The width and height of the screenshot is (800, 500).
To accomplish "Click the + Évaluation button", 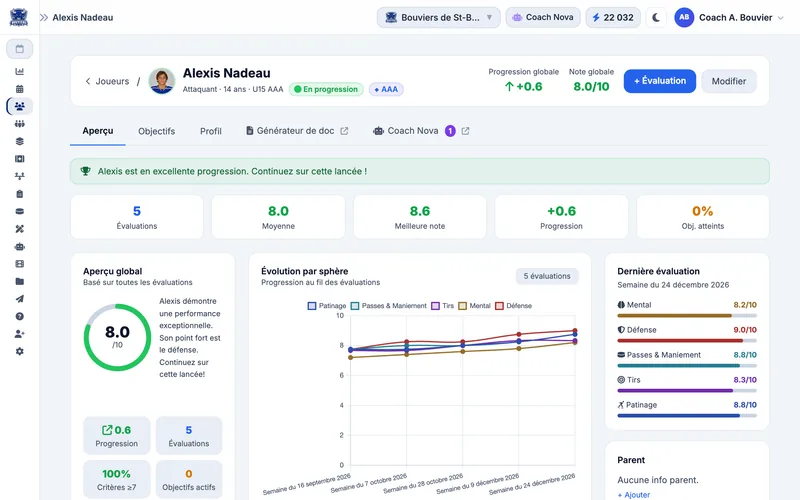I will click(x=660, y=81).
